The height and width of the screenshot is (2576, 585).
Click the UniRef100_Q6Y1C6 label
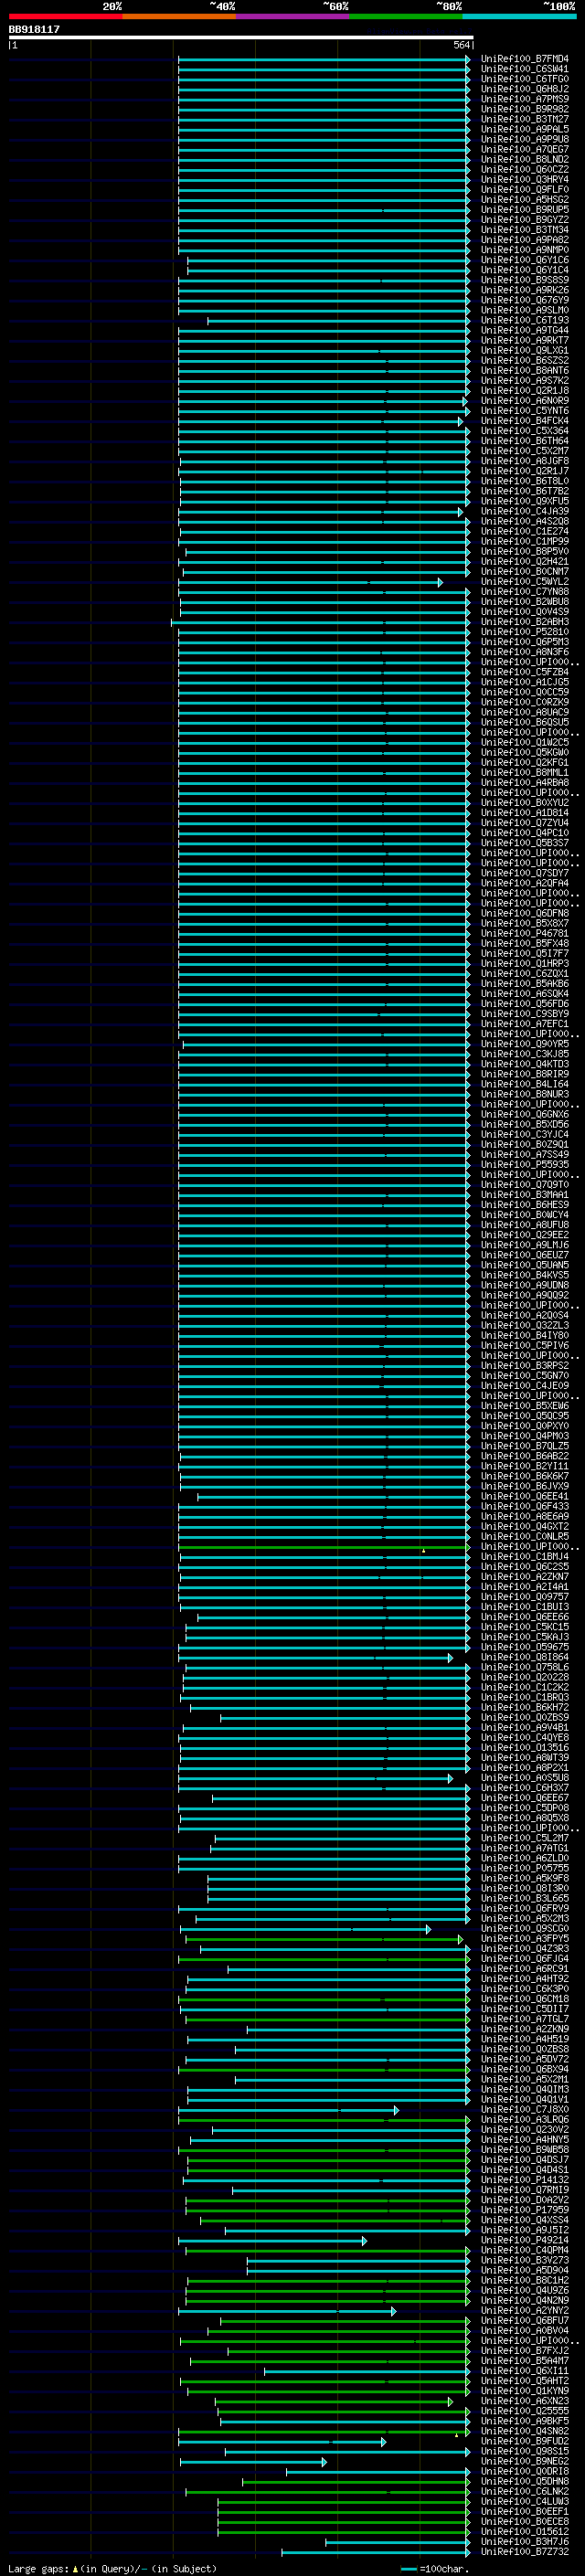pyautogui.click(x=524, y=260)
